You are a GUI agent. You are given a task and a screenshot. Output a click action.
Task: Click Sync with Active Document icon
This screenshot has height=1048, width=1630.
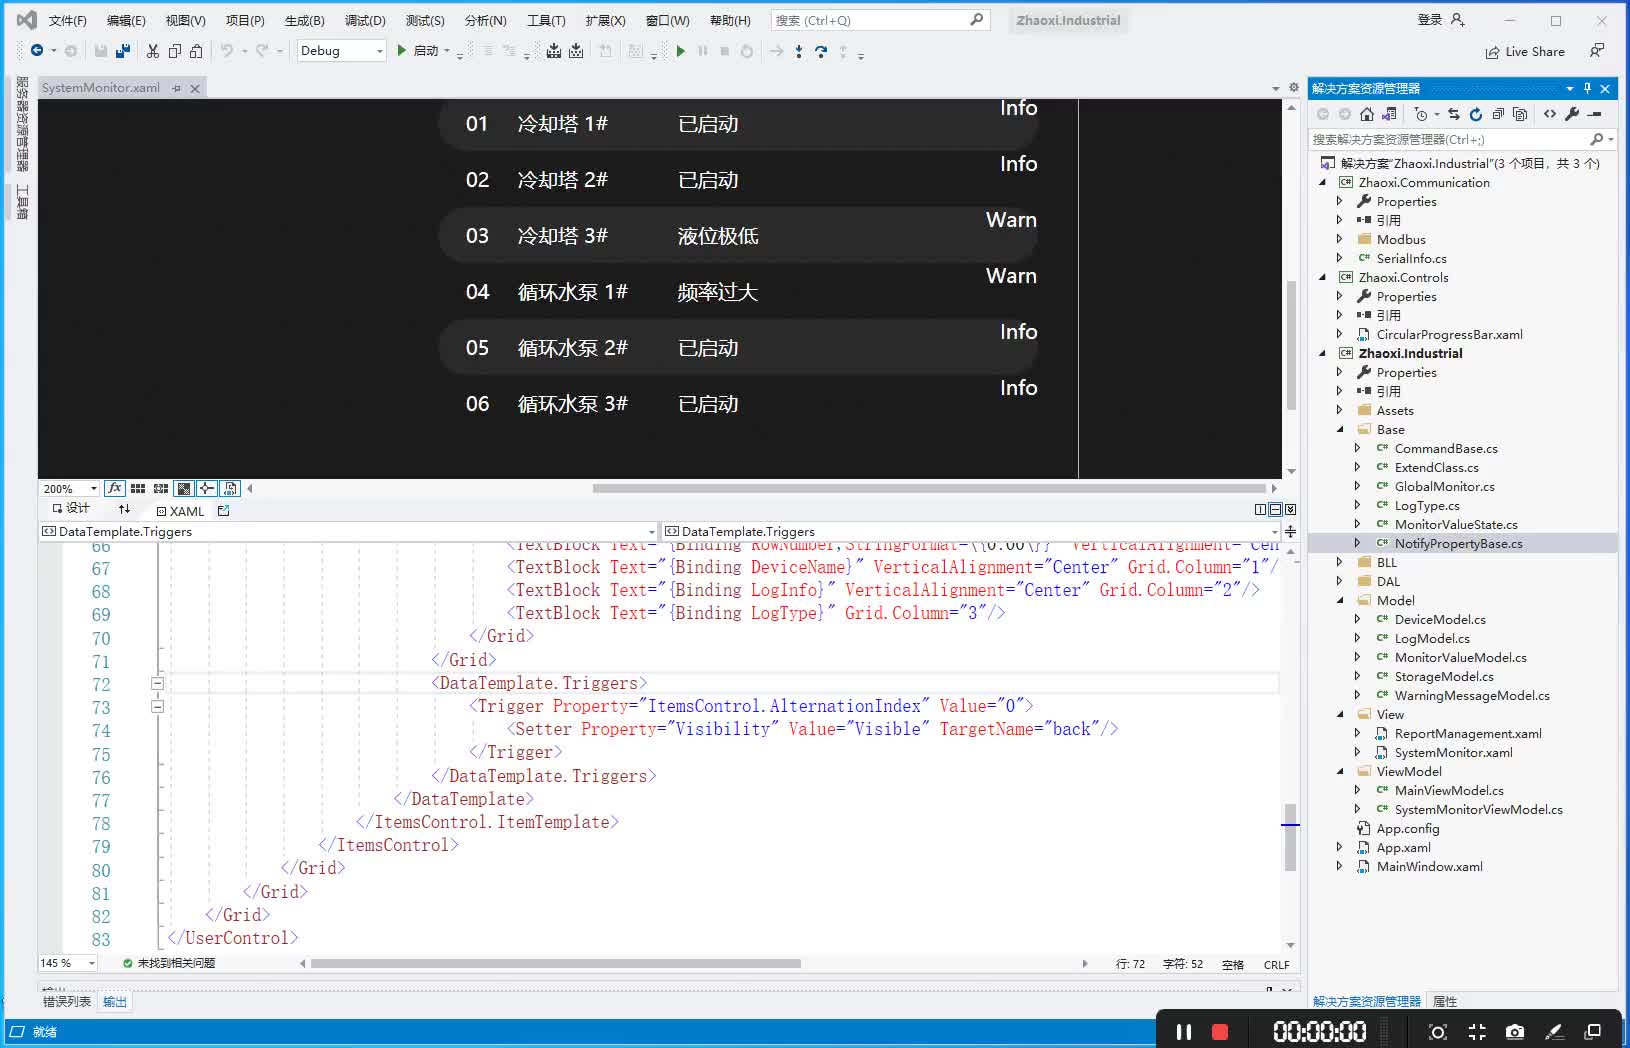point(1454,114)
